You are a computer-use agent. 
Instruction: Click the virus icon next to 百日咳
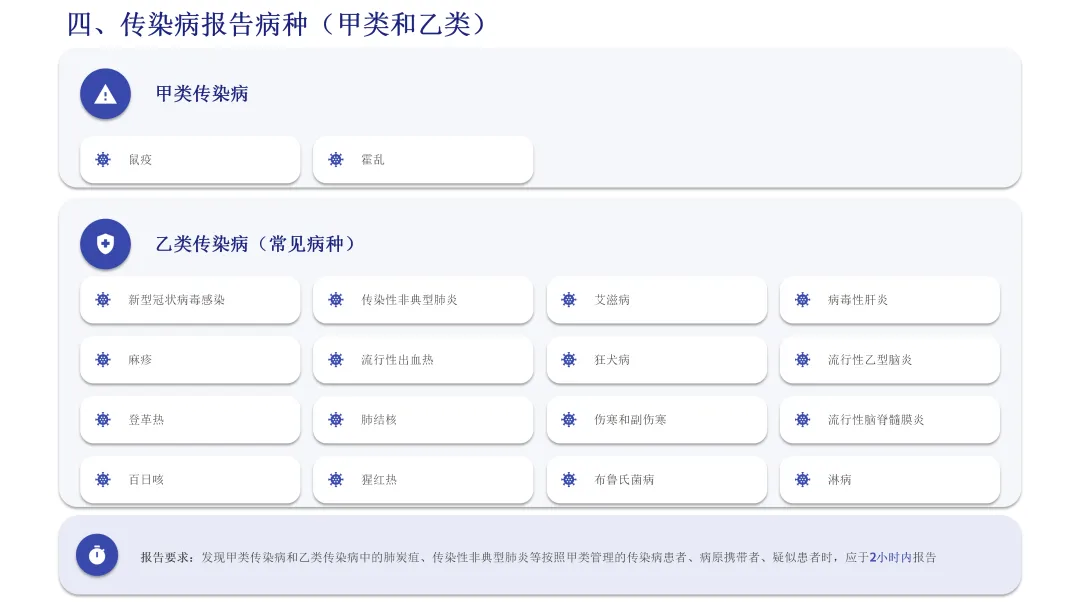103,480
